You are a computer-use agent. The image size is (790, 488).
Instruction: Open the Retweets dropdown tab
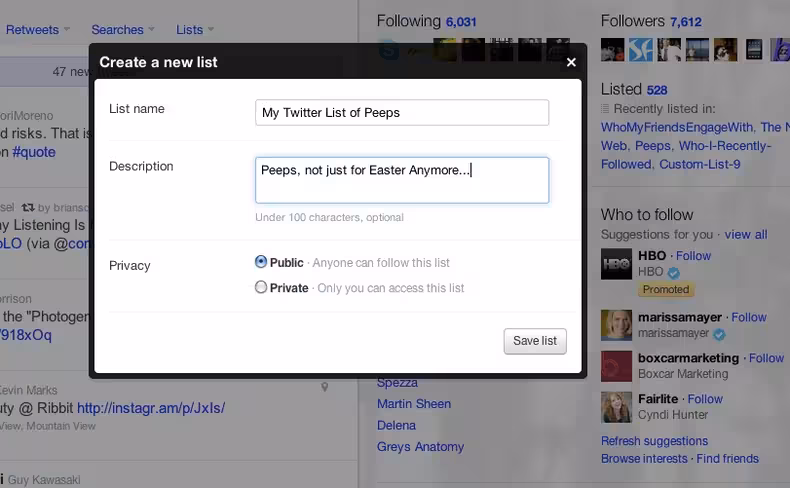point(38,30)
